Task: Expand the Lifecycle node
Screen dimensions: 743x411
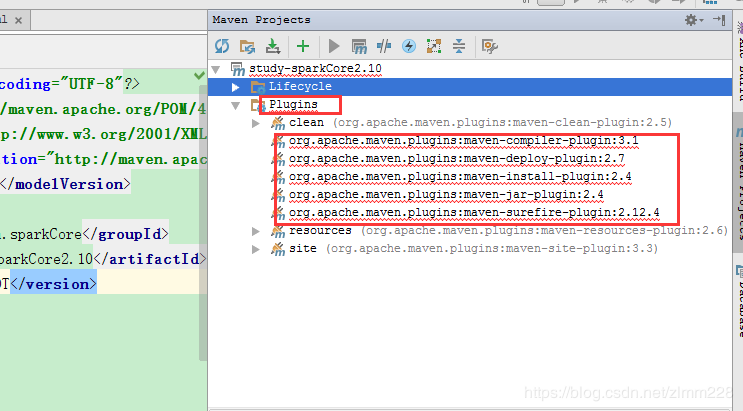Action: tap(236, 87)
